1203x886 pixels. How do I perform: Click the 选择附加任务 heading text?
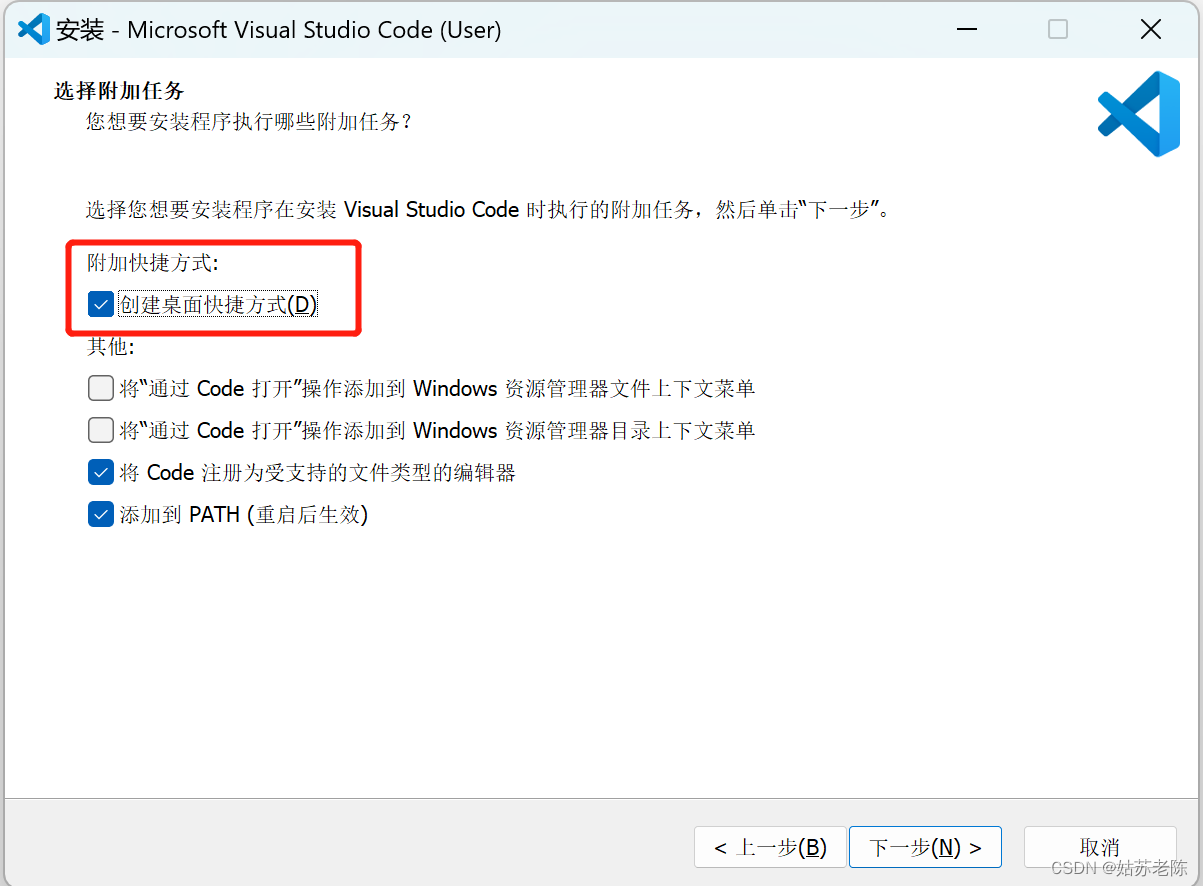(119, 91)
